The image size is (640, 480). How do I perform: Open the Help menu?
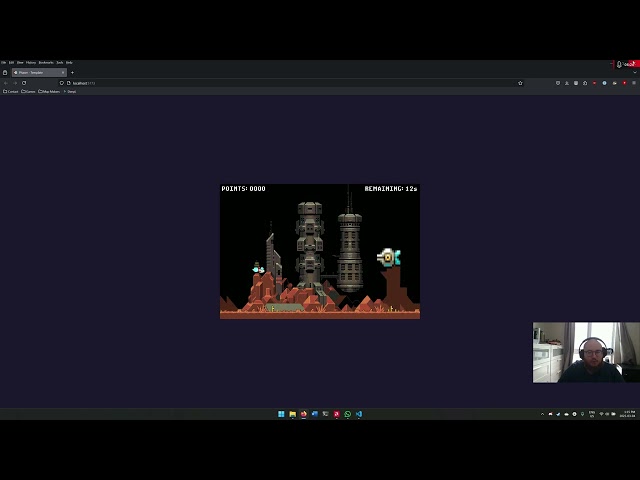click(x=69, y=62)
